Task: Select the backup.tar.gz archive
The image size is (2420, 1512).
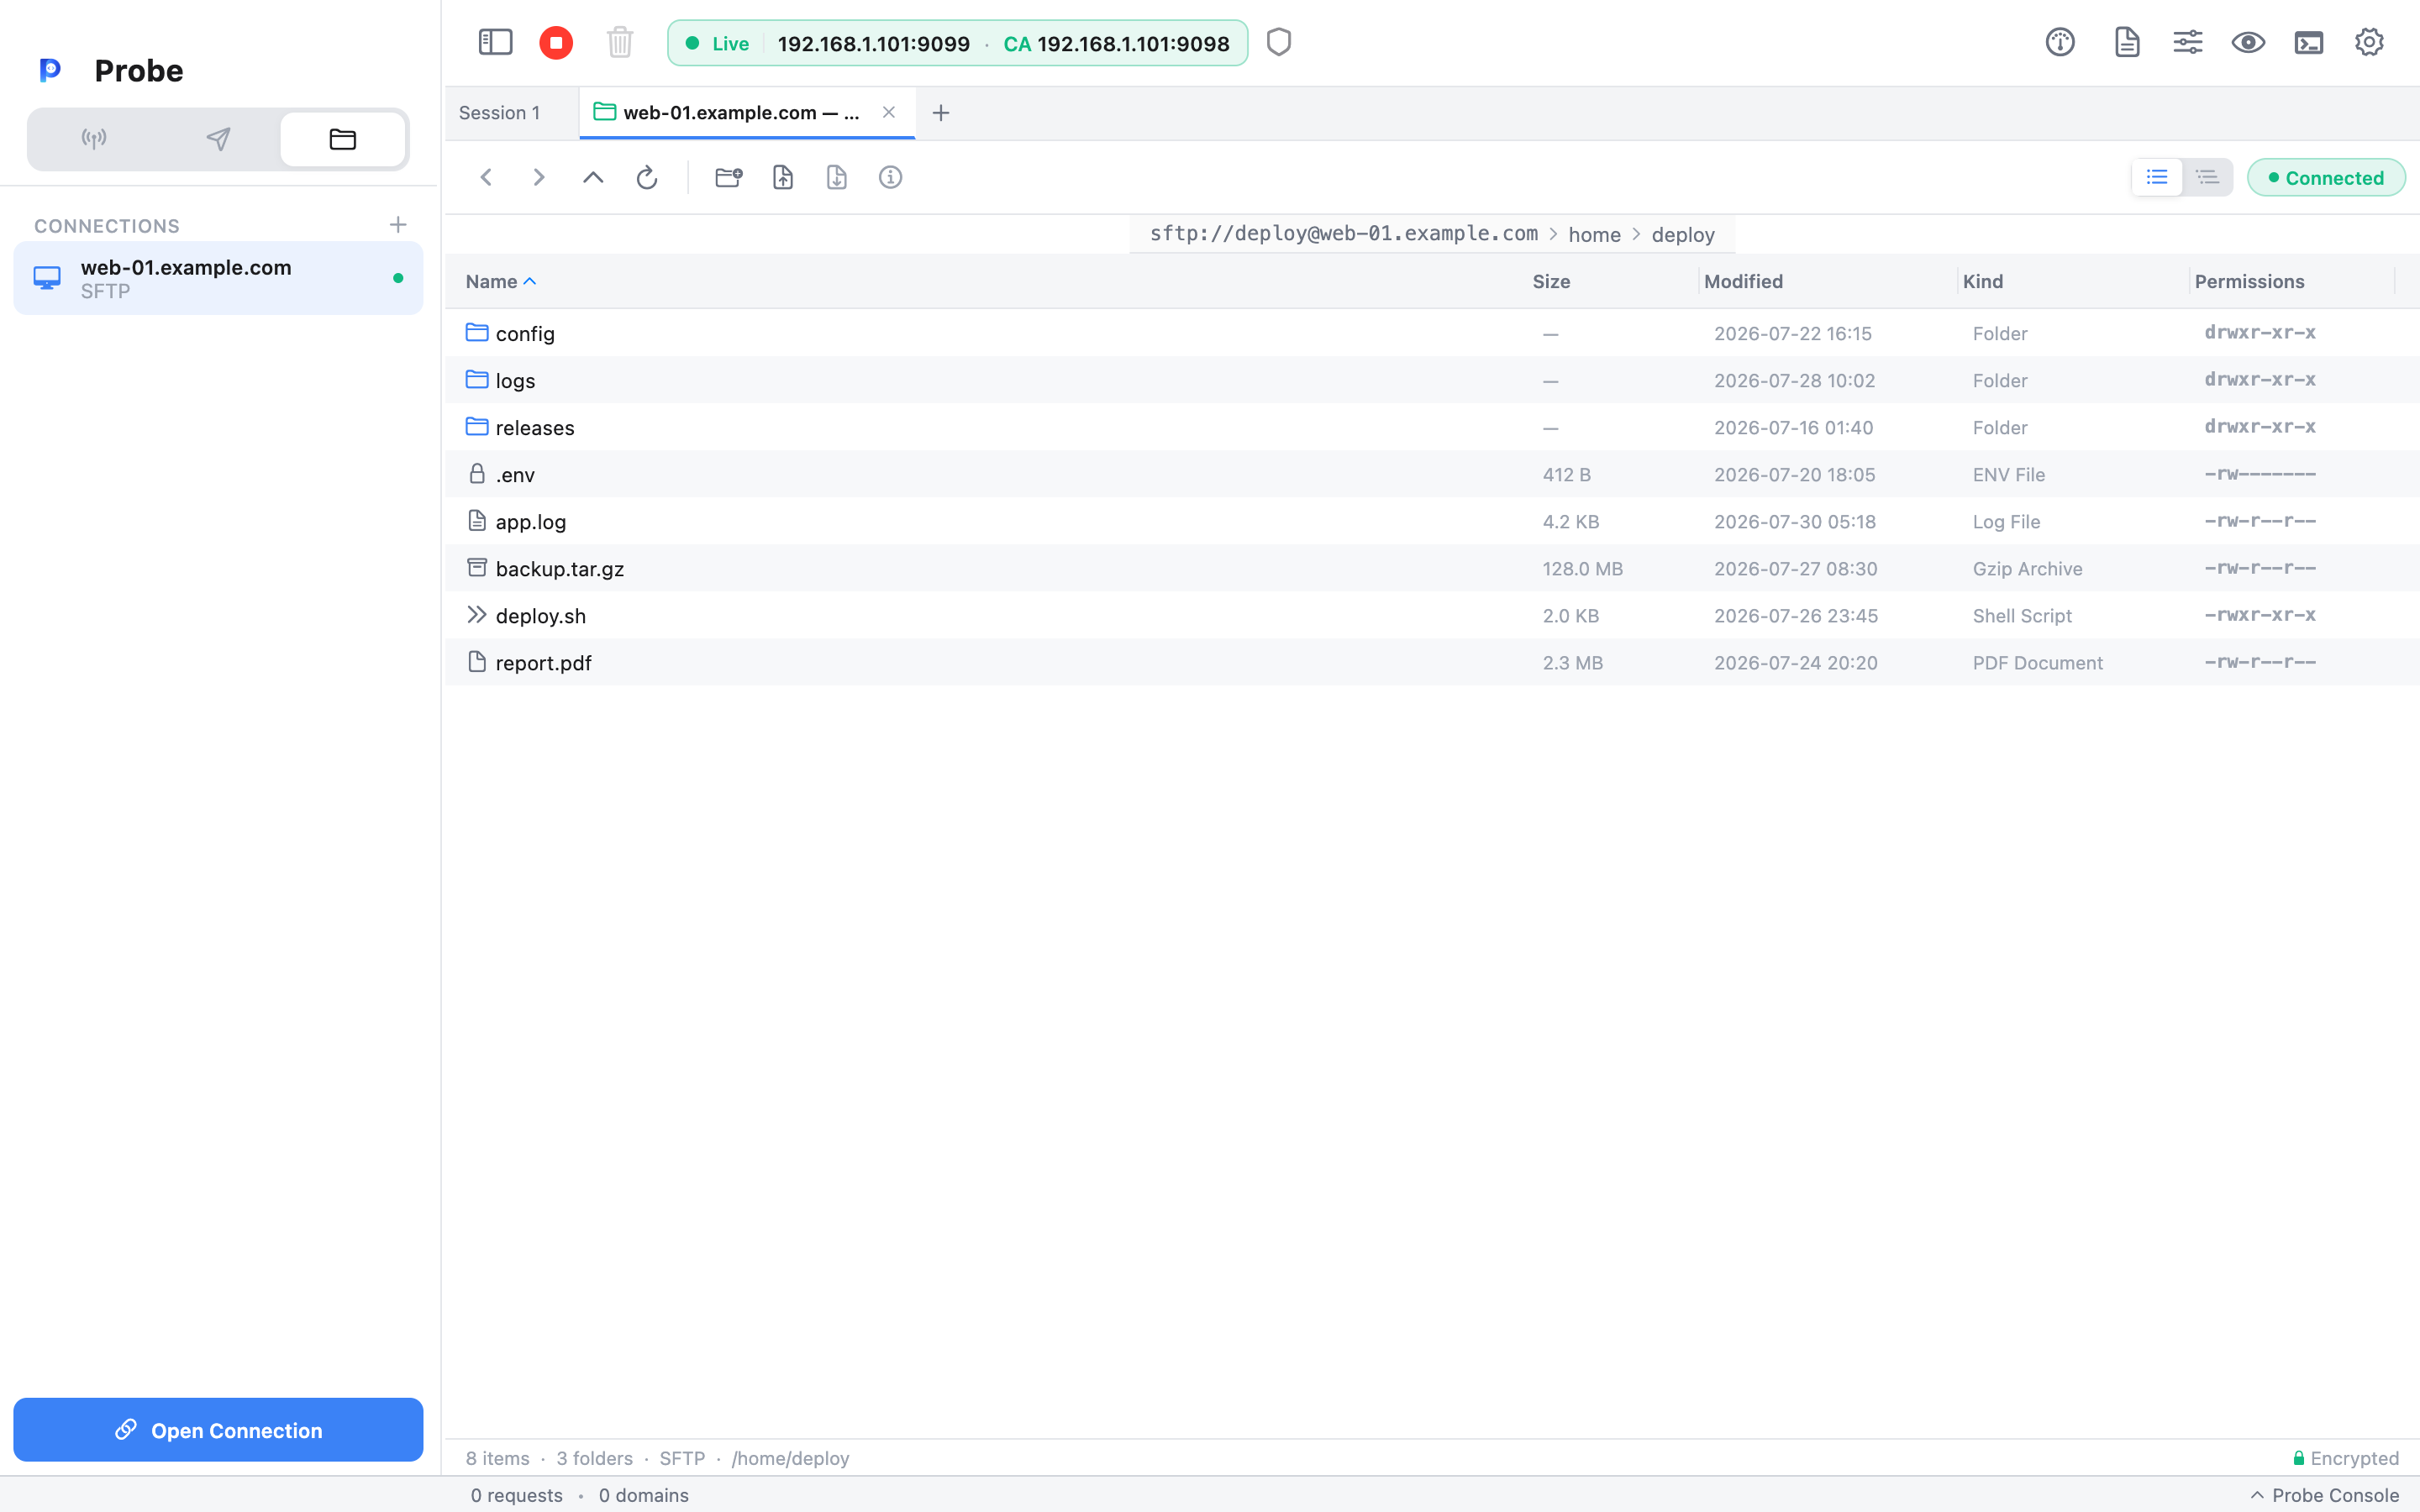Action: 1432,568
